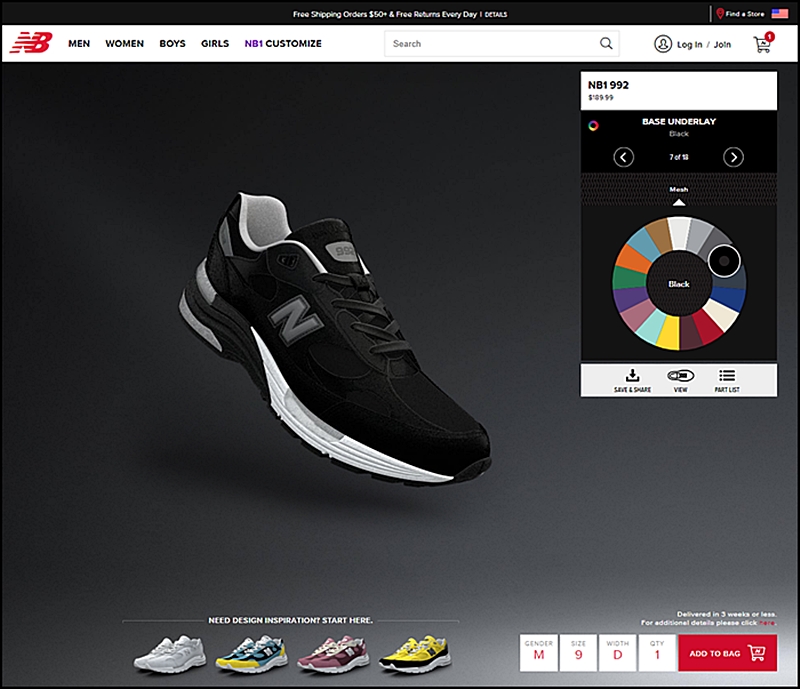This screenshot has width=800, height=689.
Task: Select the selected black color swatch circle
Action: [724, 261]
